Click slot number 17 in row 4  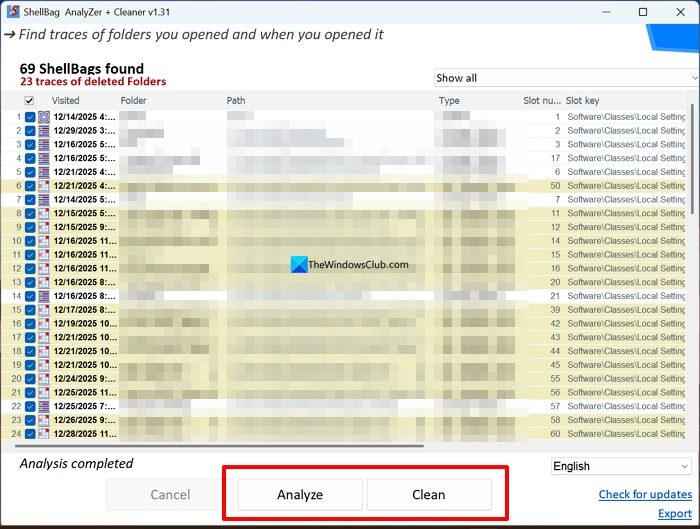555,158
